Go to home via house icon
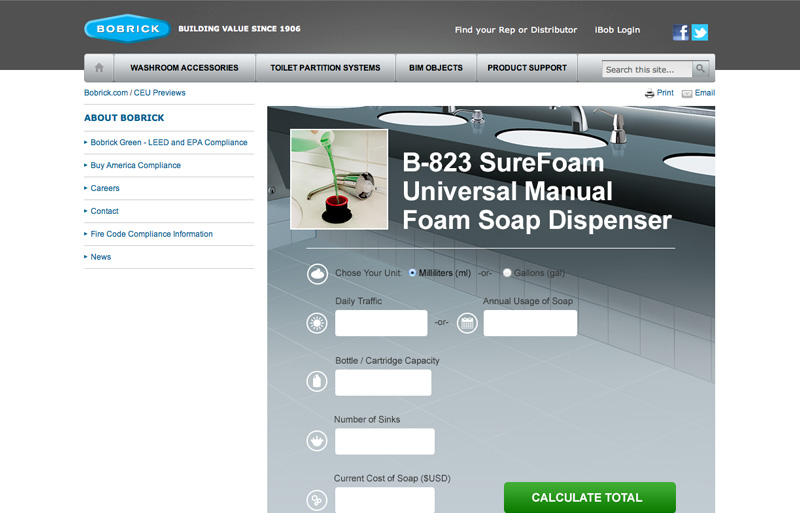This screenshot has height=513, width=800. (x=99, y=67)
